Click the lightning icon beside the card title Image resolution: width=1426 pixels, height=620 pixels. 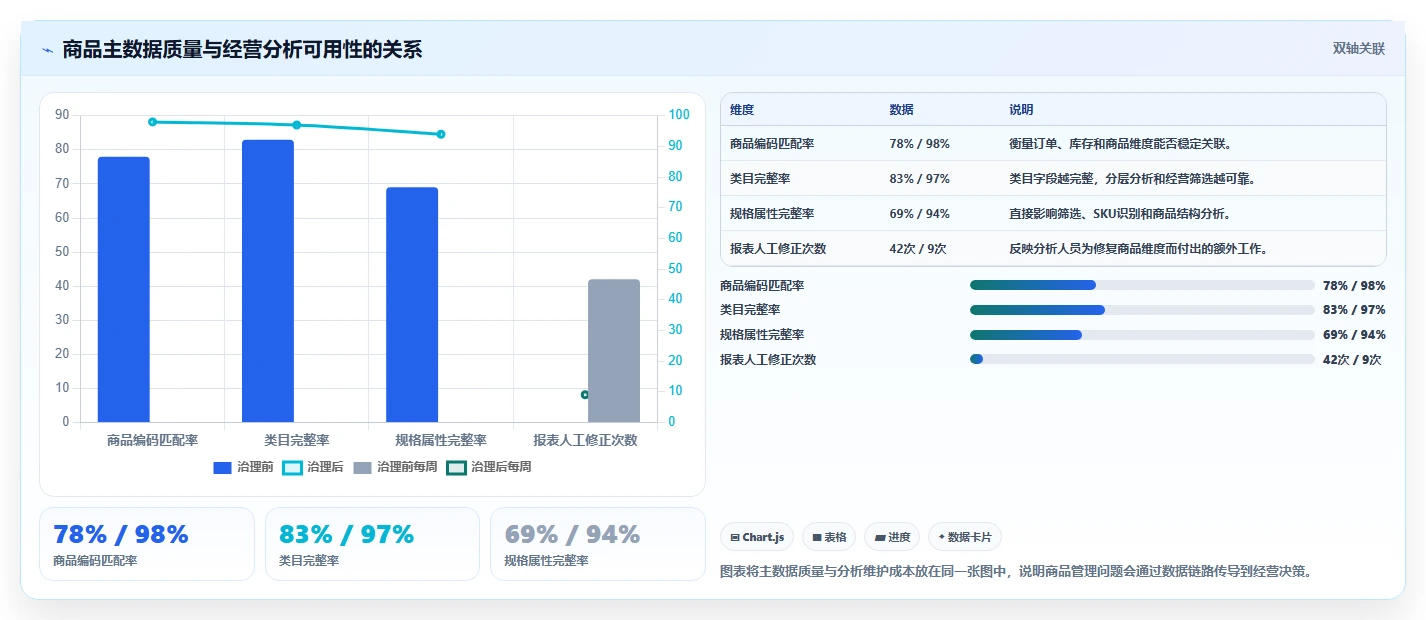coord(47,50)
